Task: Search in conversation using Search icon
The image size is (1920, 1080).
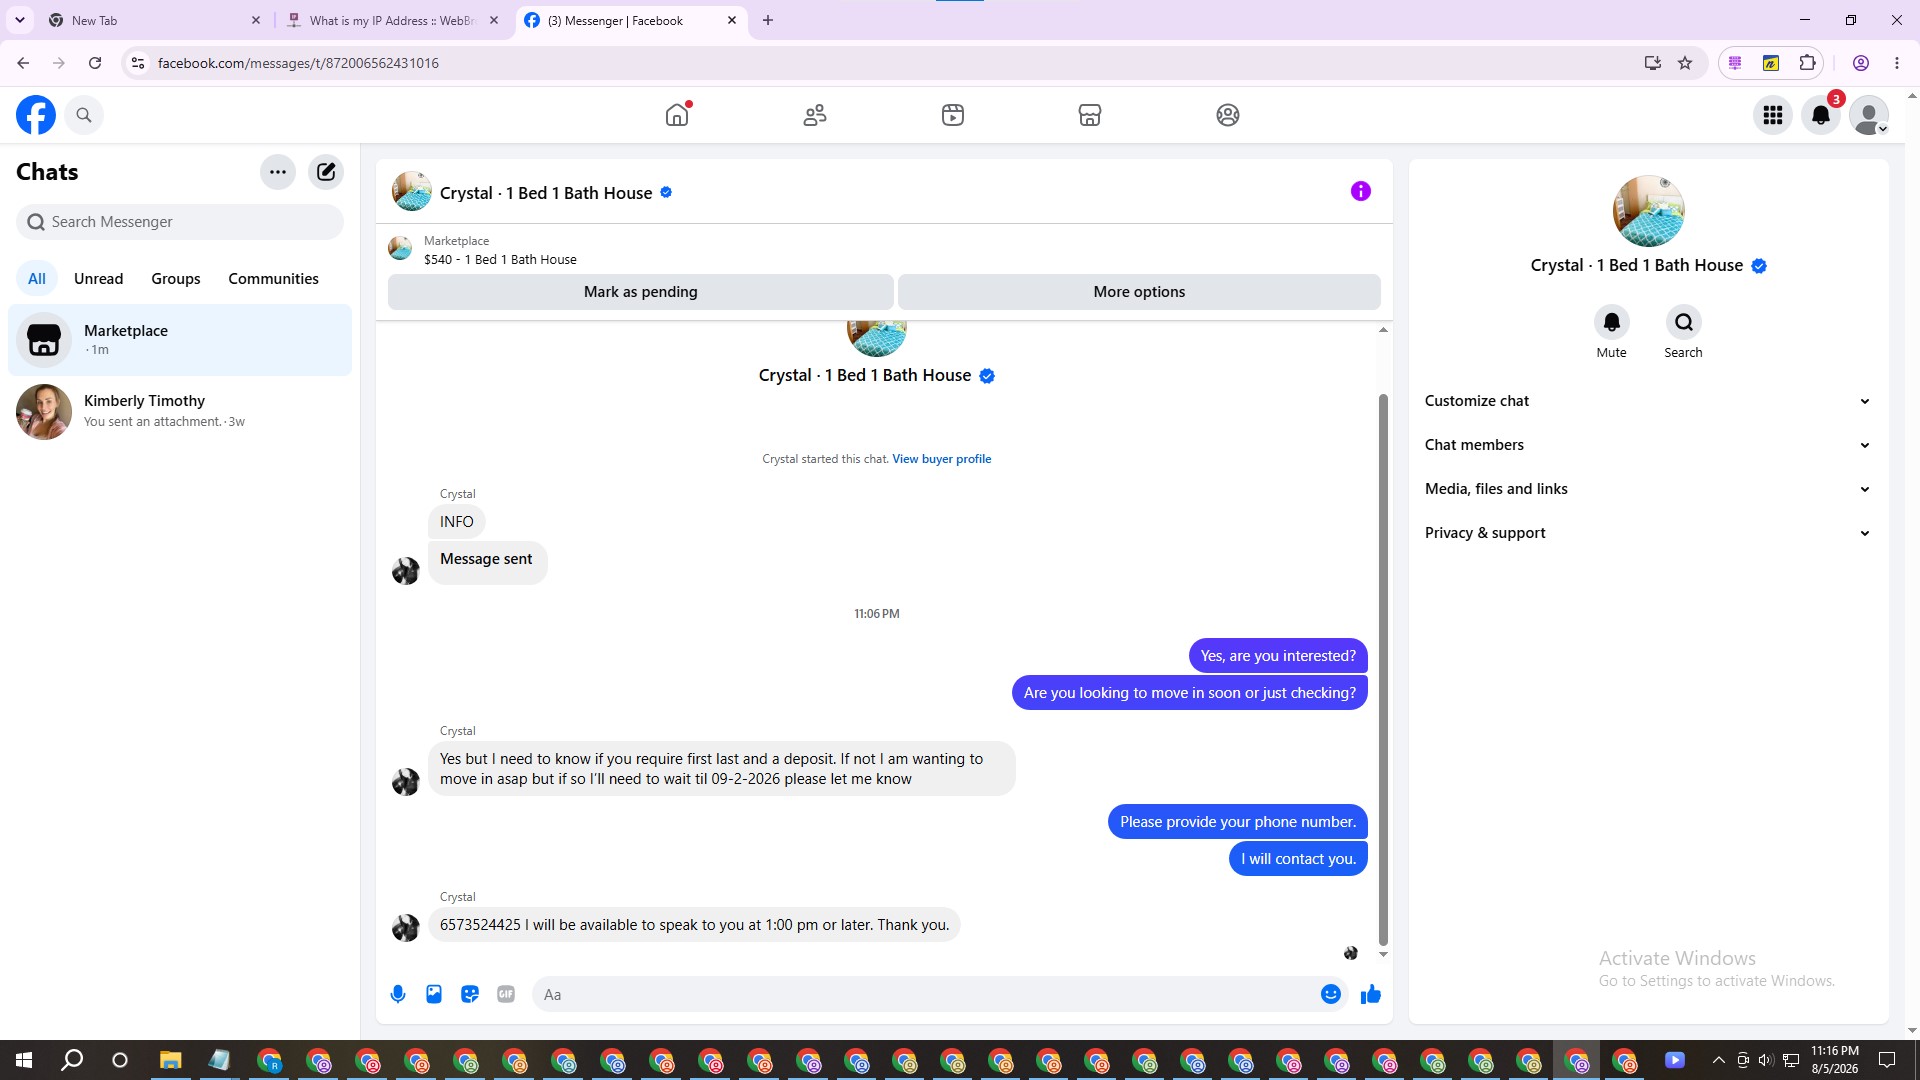Action: coord(1684,322)
